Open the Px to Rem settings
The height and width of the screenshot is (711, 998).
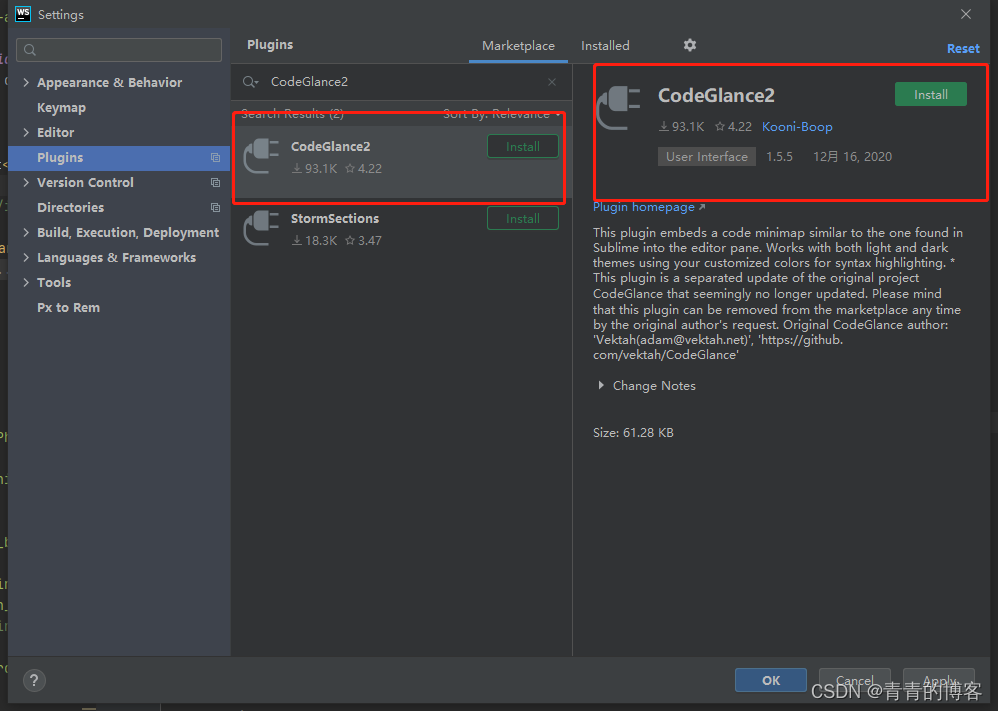coord(68,307)
